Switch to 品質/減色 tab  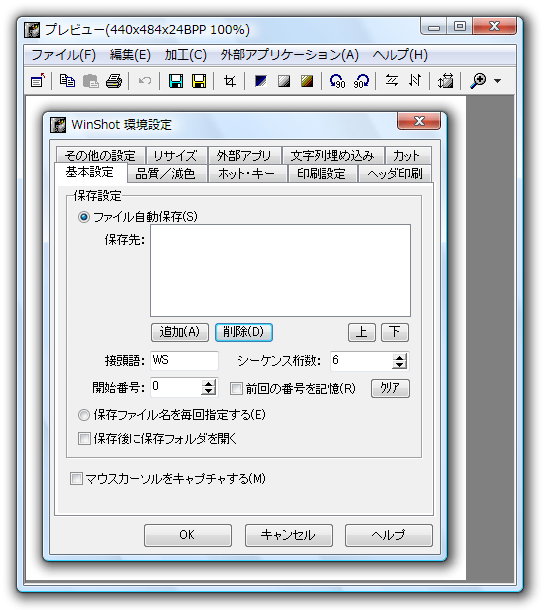tap(166, 174)
